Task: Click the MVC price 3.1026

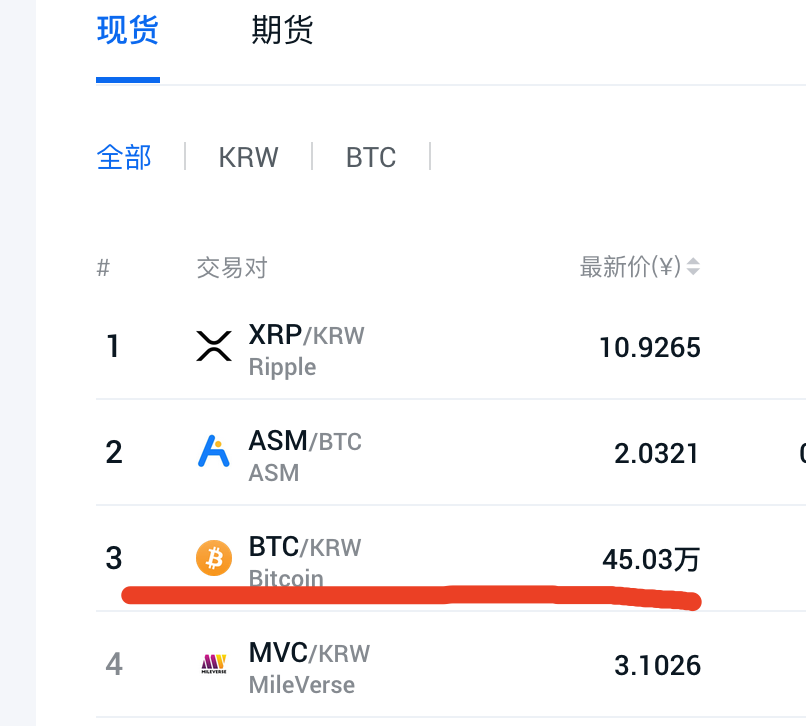Action: coord(657,665)
